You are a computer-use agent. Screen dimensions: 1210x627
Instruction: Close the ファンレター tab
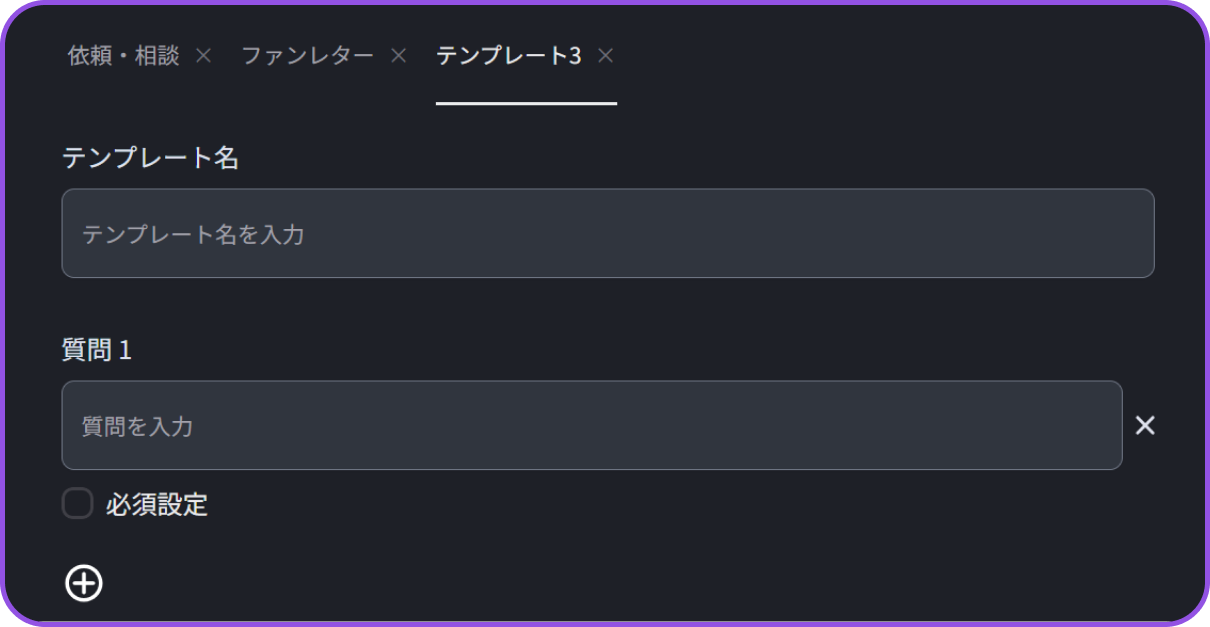[398, 56]
